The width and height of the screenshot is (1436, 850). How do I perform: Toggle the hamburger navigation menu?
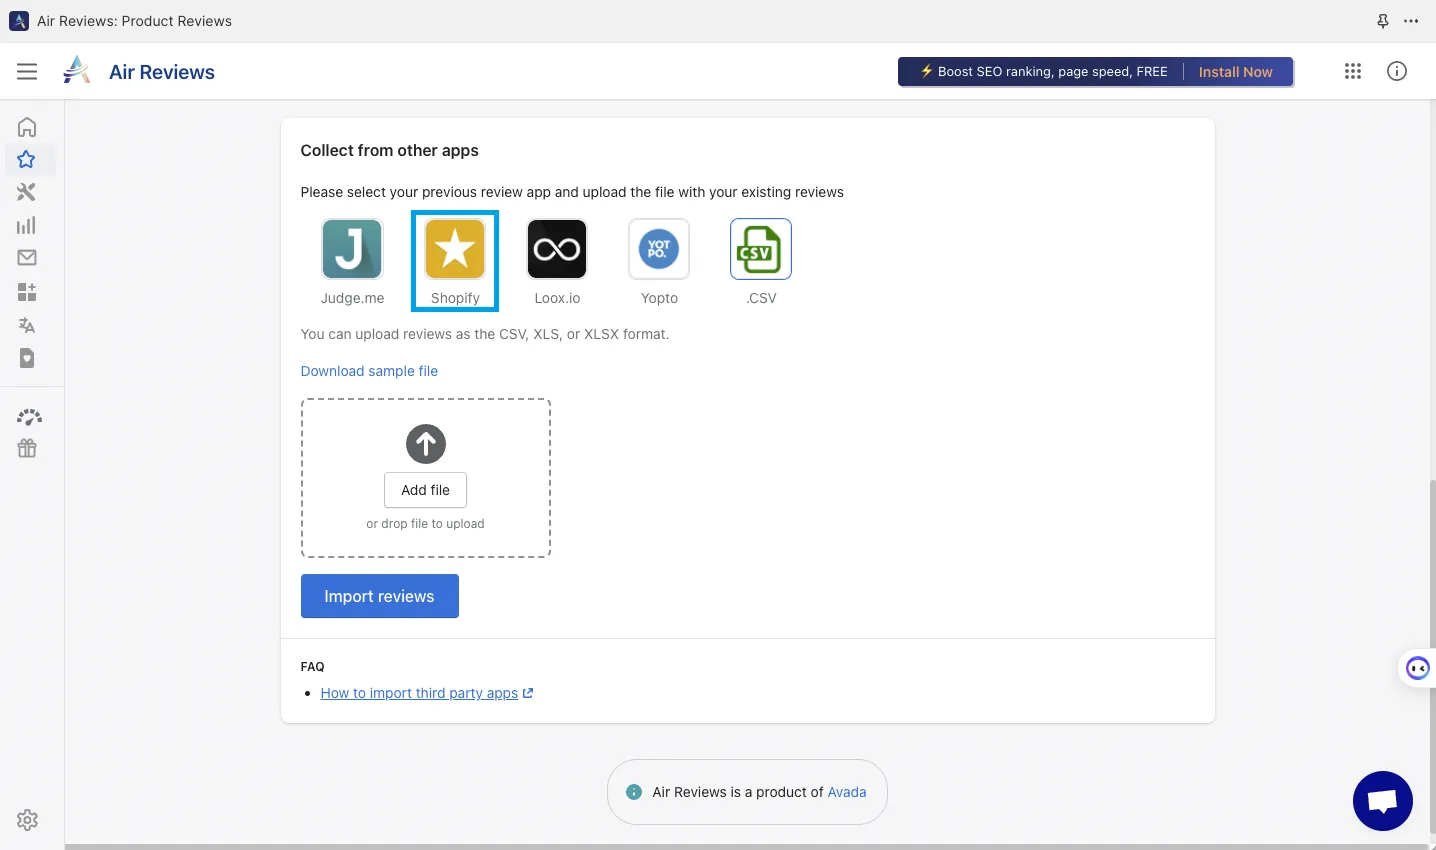click(x=27, y=72)
